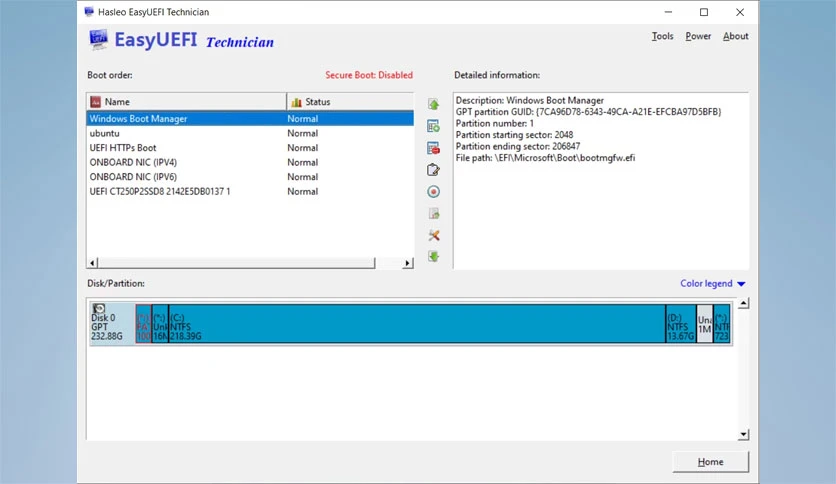Set one-time boot with the red dot icon

(x=433, y=192)
